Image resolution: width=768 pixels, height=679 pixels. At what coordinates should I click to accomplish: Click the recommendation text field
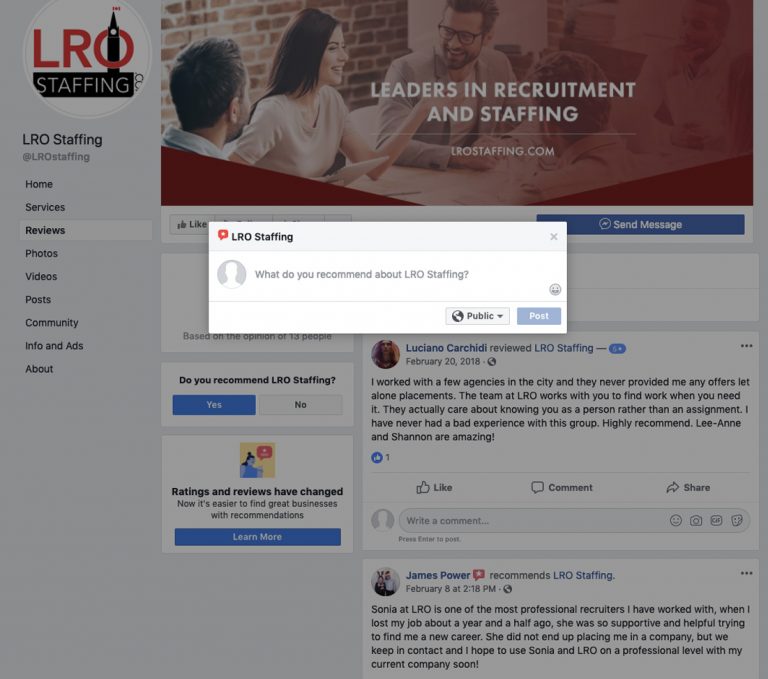[397, 274]
